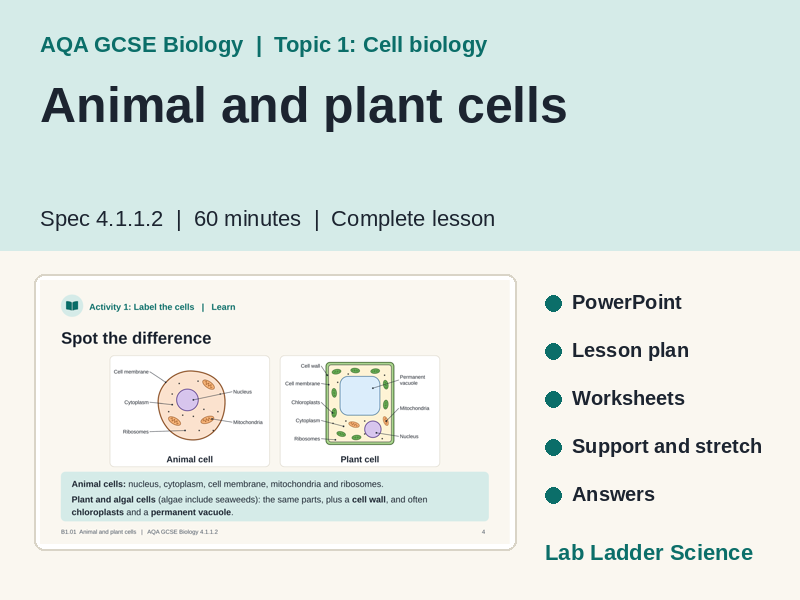Click the green bullet next to Worksheets
The image size is (800, 600).
553,399
